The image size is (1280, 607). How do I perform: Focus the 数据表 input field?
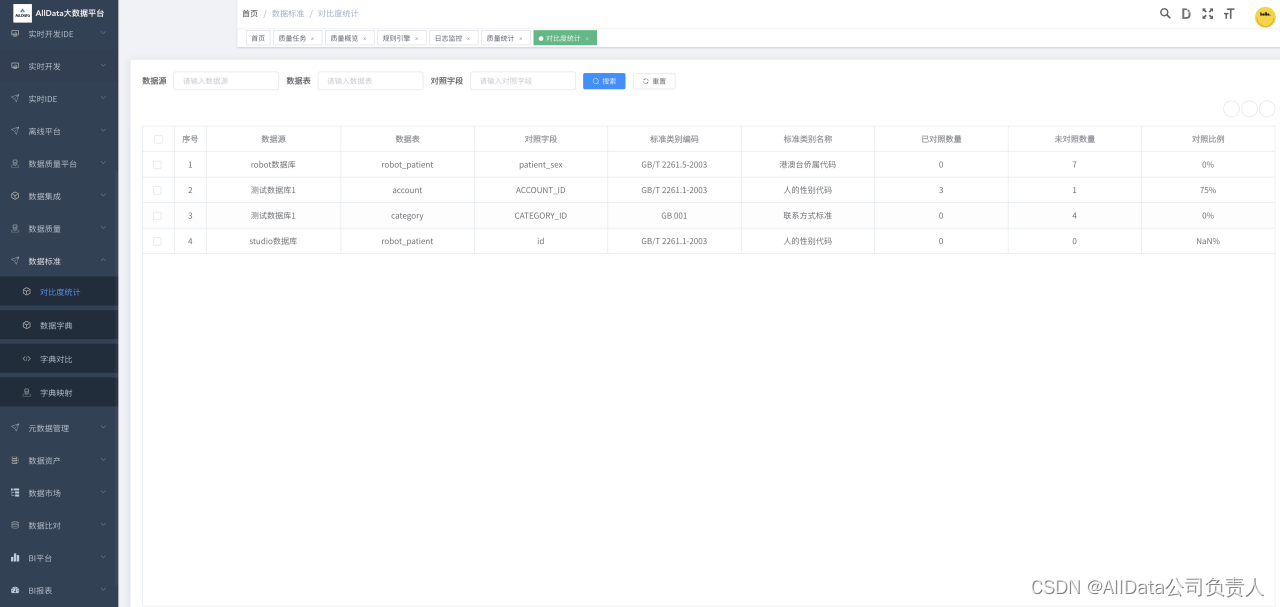click(370, 81)
